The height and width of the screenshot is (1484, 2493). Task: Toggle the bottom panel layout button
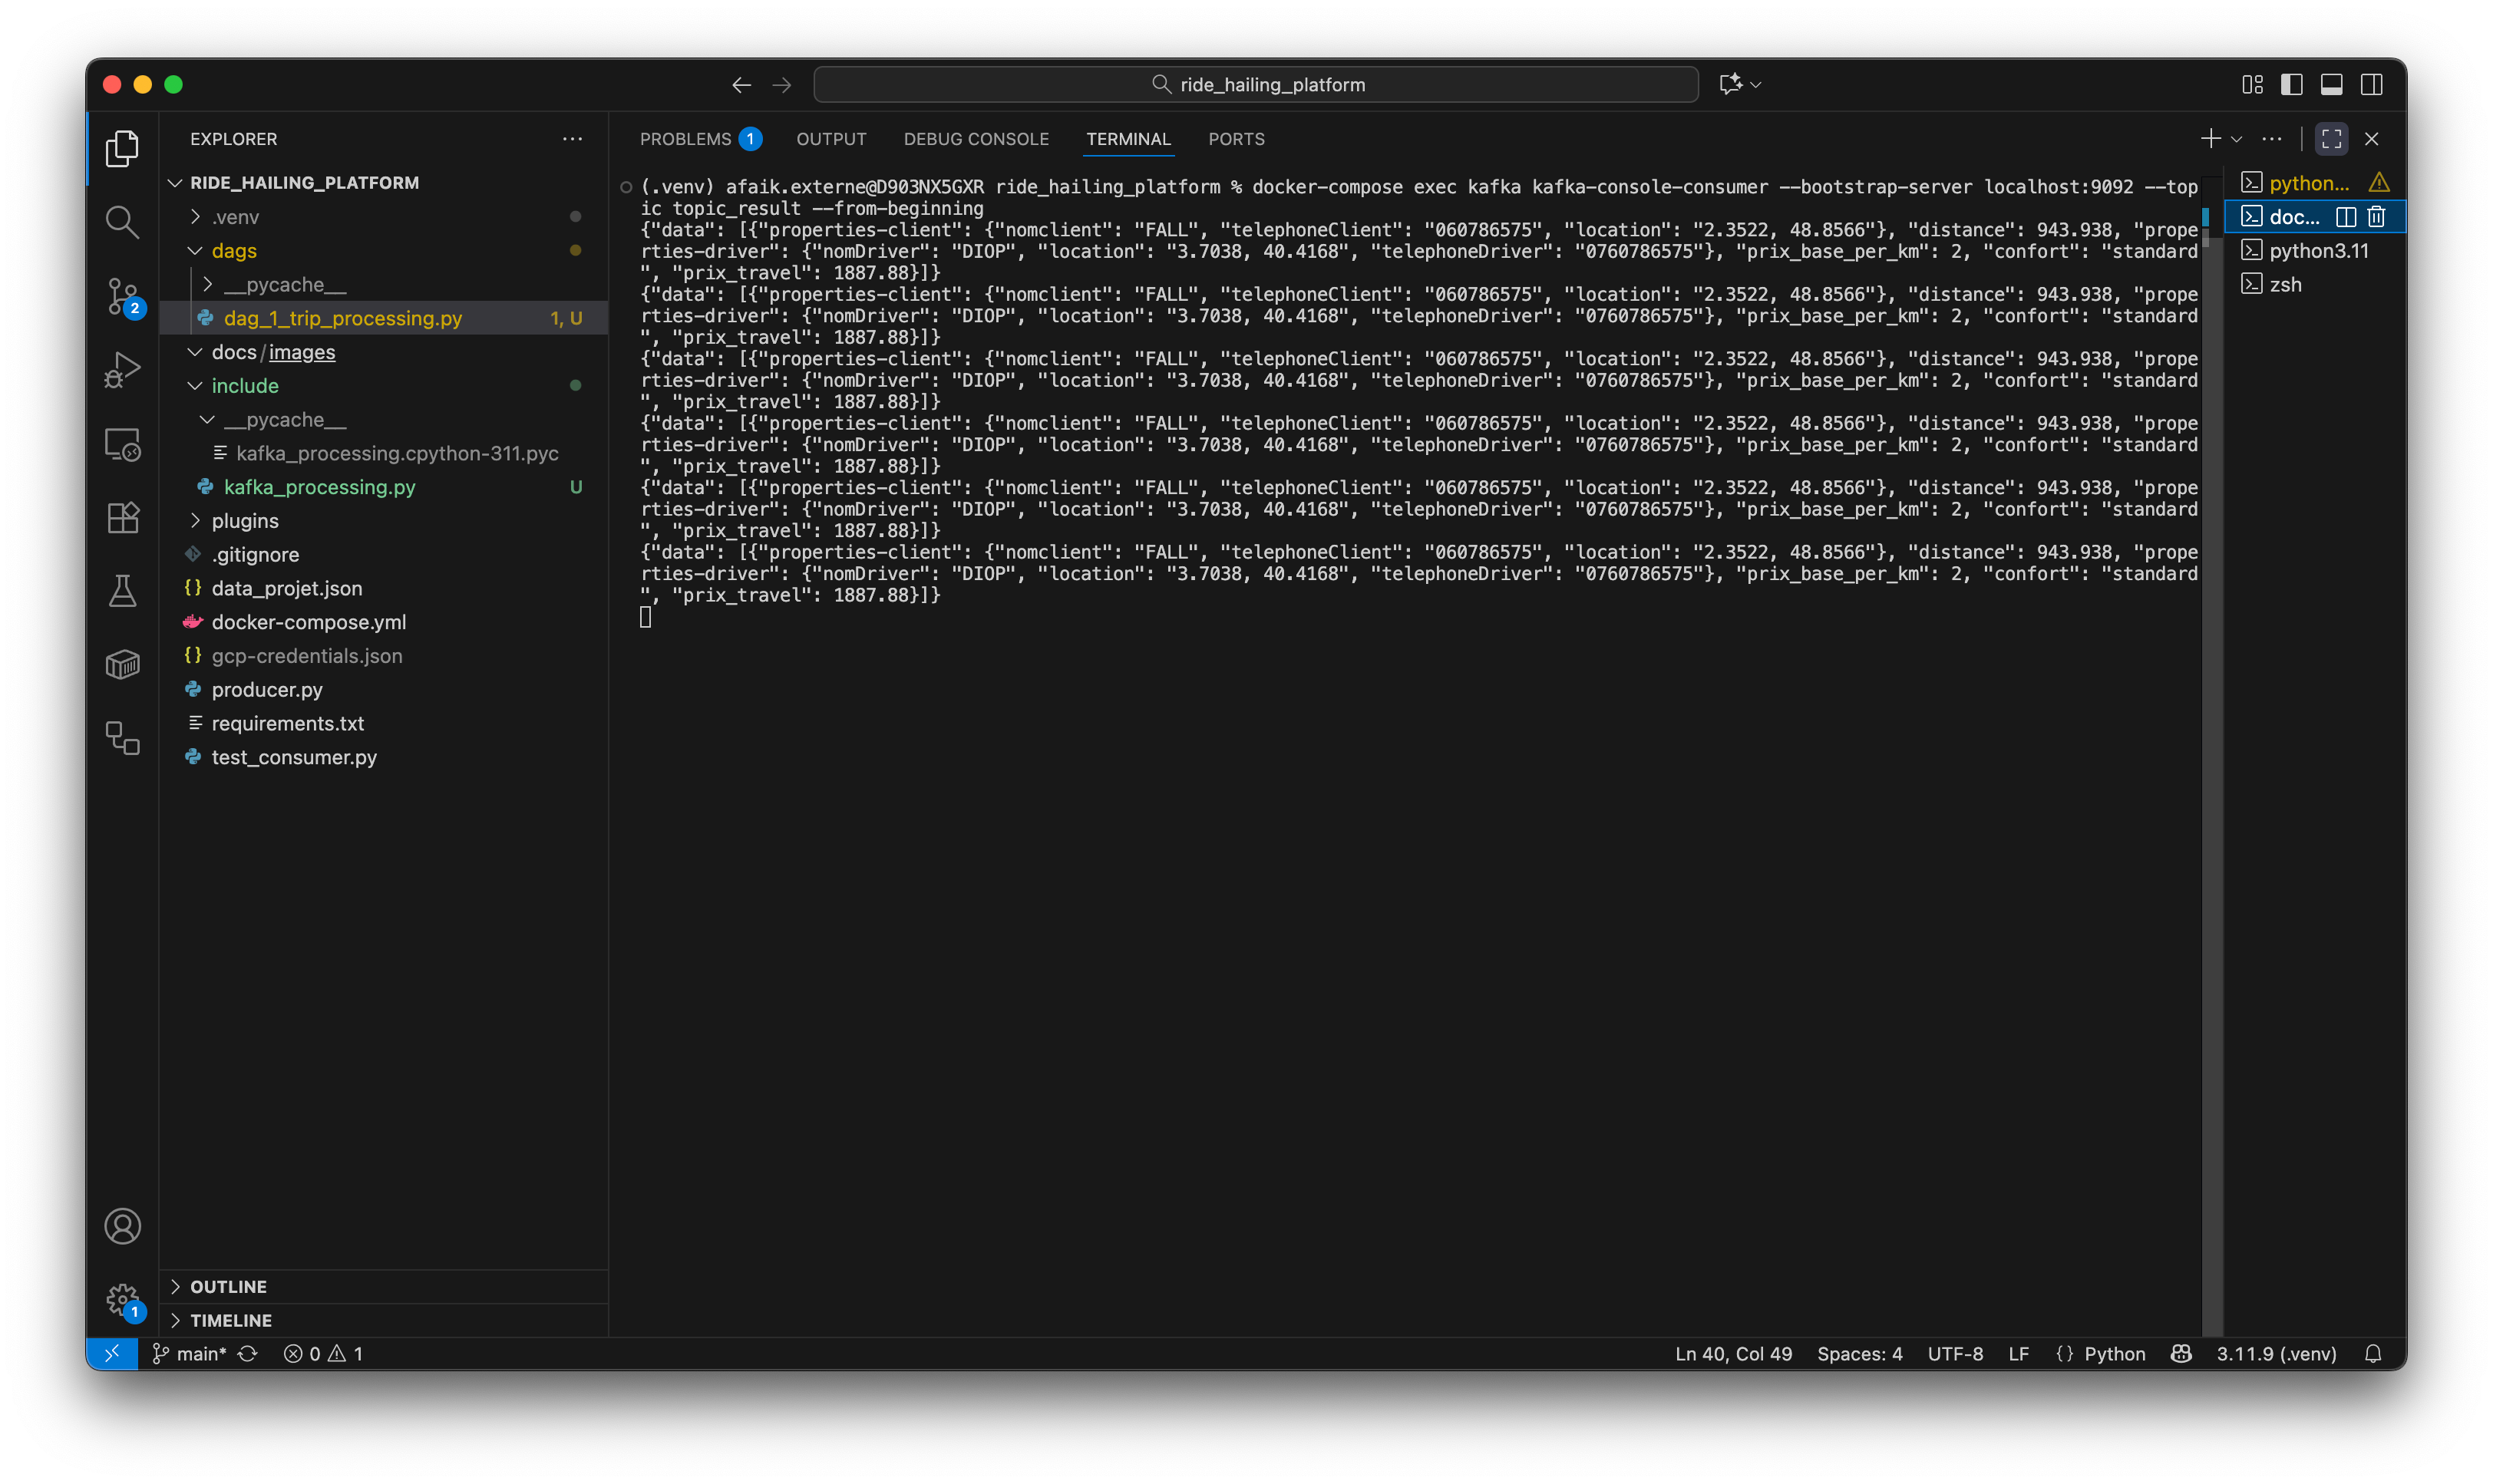(x=2331, y=85)
